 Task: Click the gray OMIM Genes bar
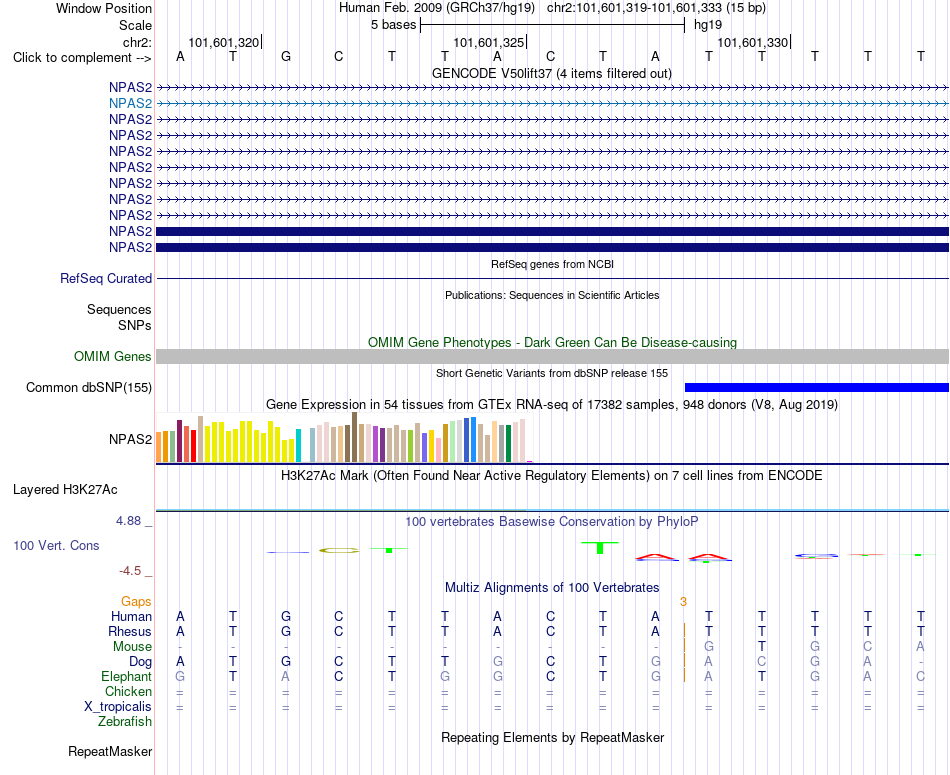point(552,356)
